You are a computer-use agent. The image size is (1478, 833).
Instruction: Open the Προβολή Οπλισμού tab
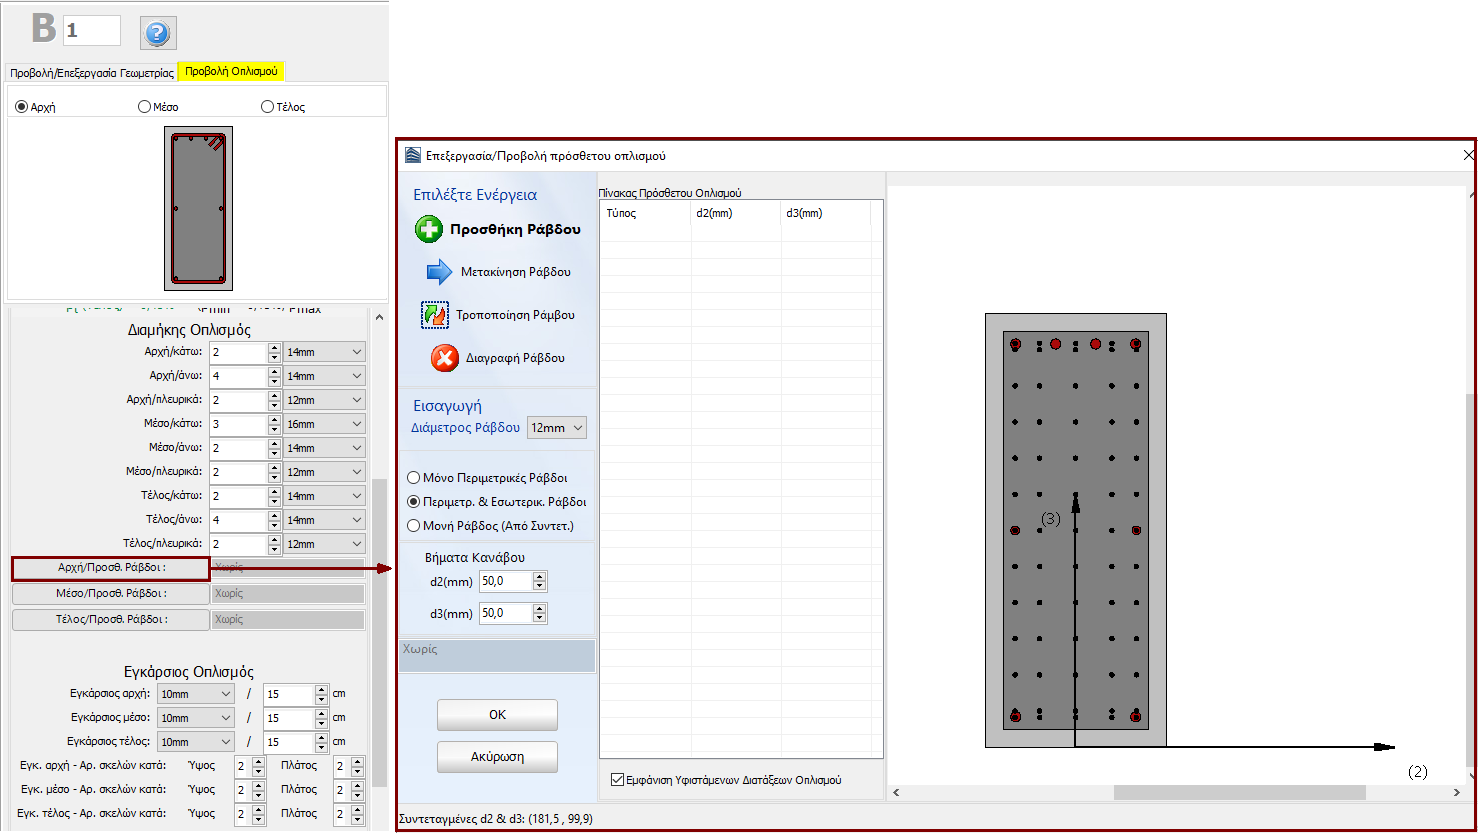coord(231,72)
